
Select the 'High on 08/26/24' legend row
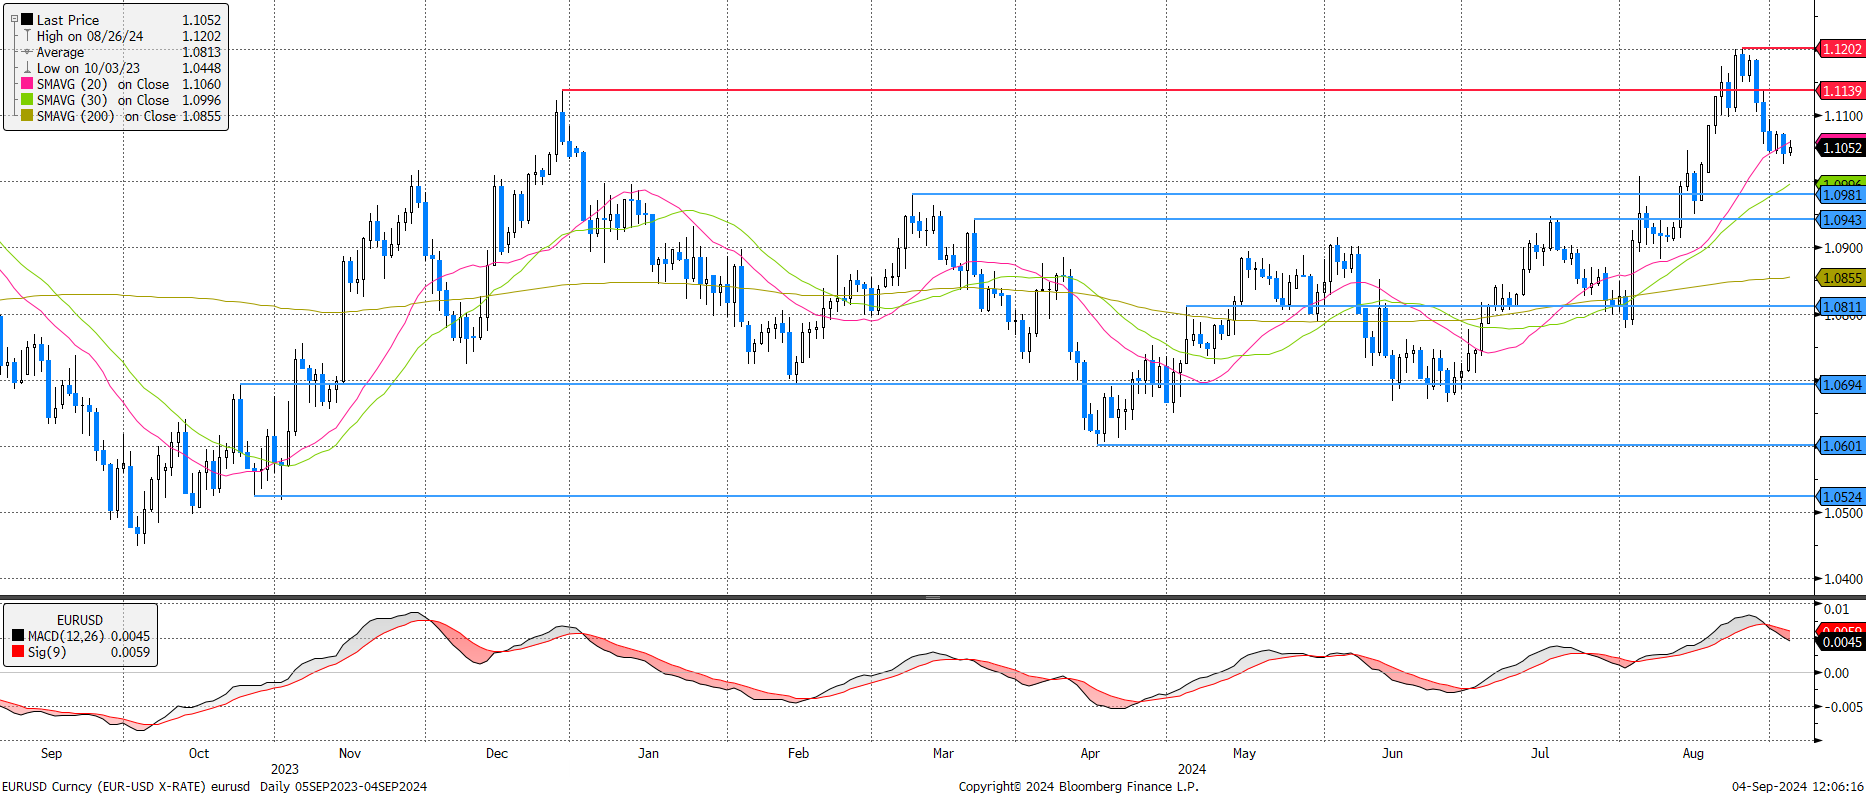tap(122, 36)
